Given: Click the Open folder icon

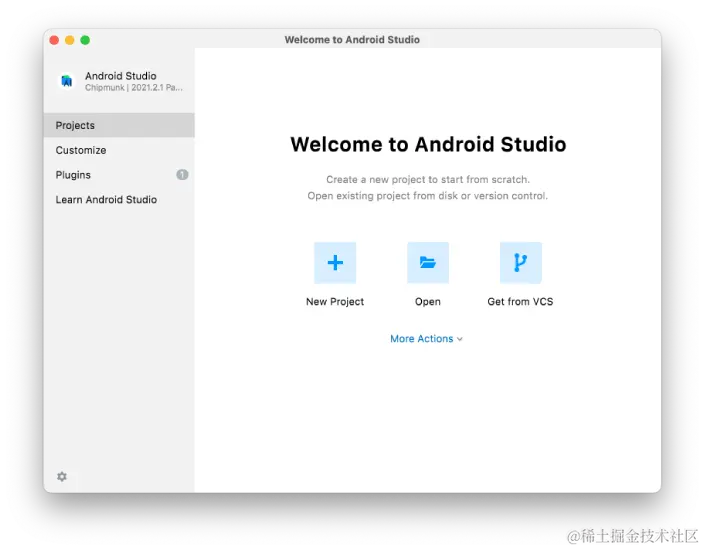Looking at the screenshot, I should [x=427, y=263].
